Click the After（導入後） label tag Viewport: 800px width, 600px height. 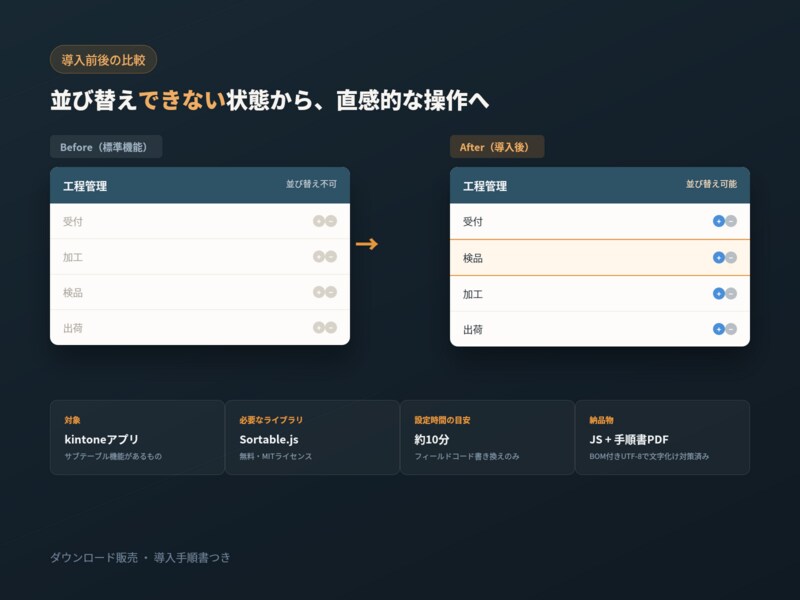[x=497, y=147]
